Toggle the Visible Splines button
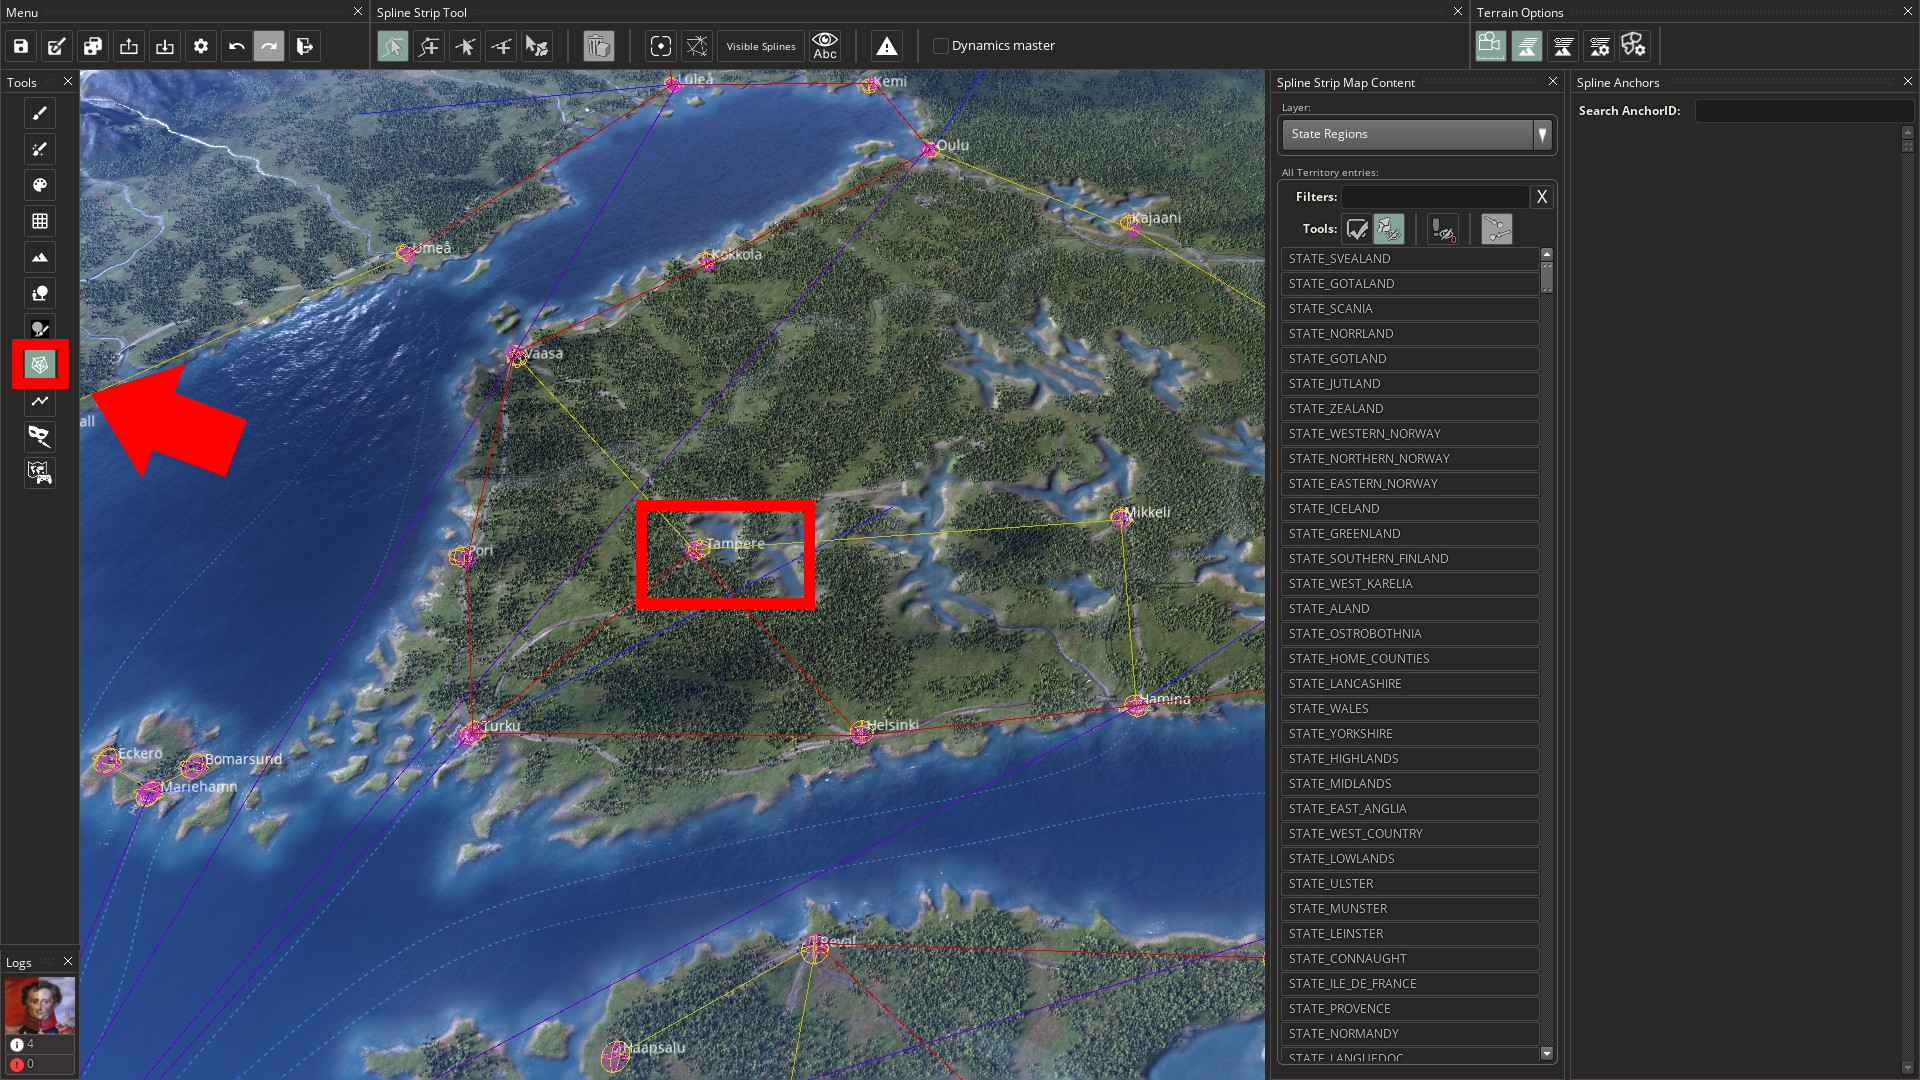This screenshot has width=1920, height=1080. (x=759, y=46)
